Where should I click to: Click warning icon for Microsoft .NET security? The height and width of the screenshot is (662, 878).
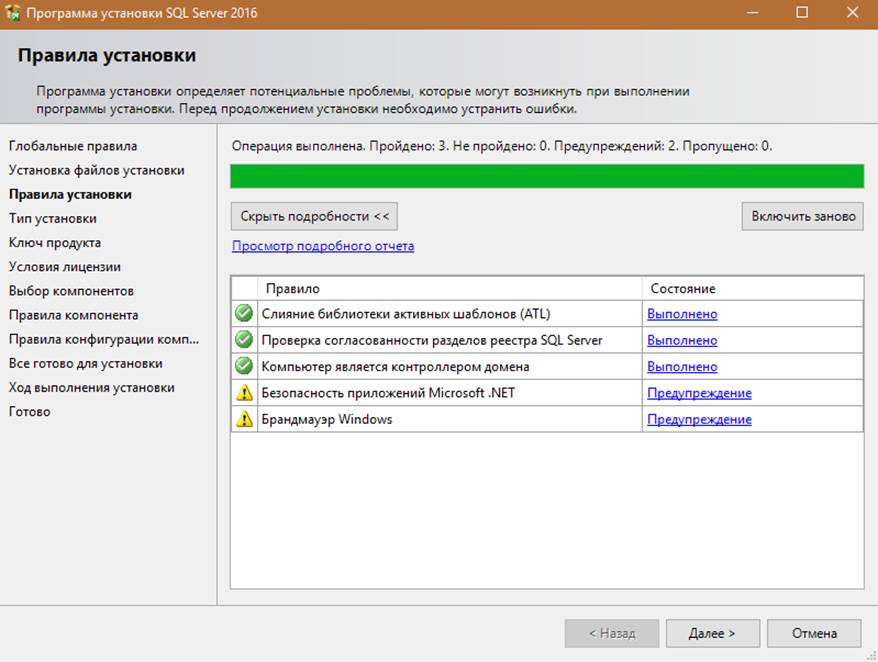coord(244,393)
